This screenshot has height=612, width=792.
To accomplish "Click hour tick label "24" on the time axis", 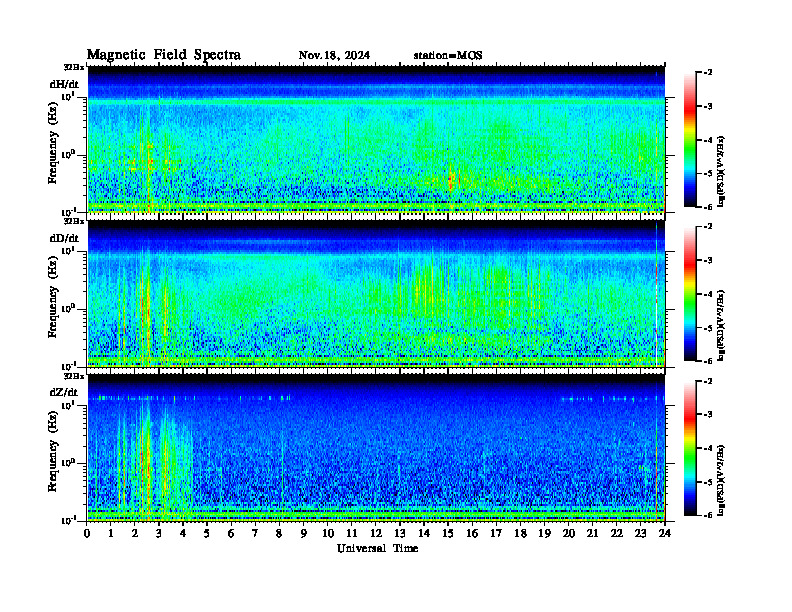I will [665, 534].
